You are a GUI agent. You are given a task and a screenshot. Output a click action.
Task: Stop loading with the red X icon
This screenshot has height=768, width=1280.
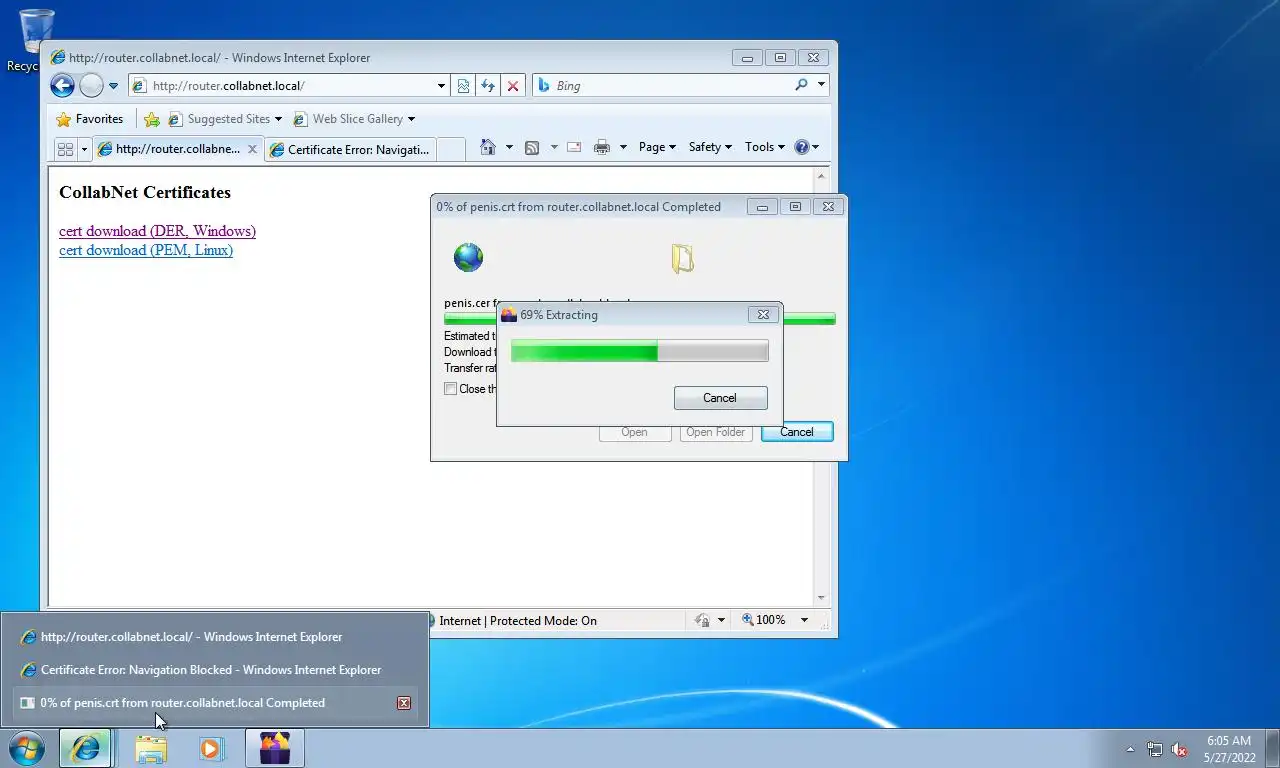tap(513, 86)
